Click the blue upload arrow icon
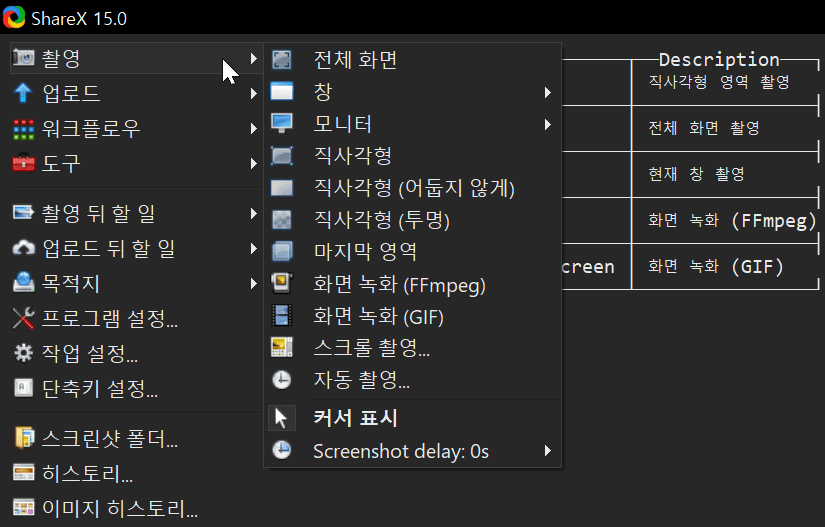This screenshot has width=825, height=527. click(x=23, y=93)
